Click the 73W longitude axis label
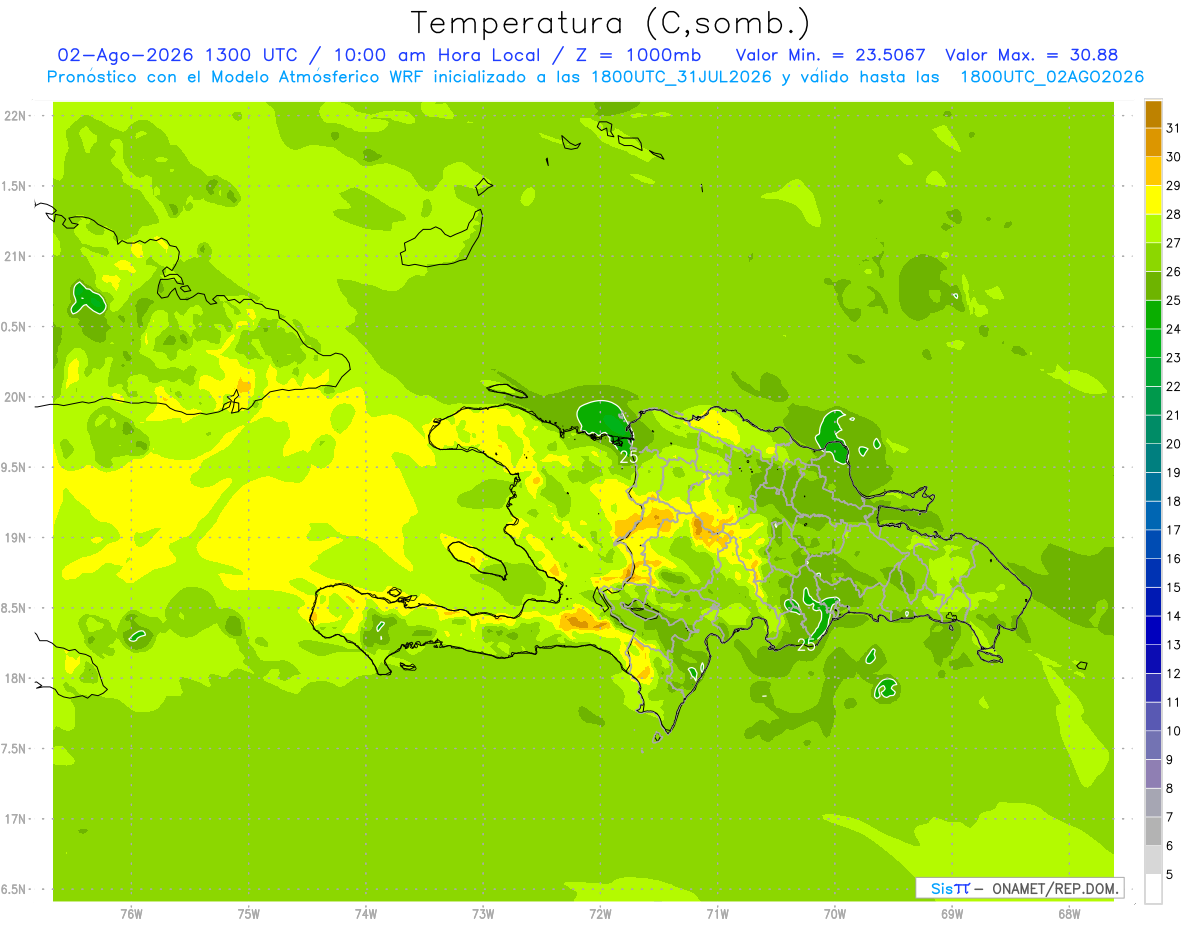The width and height of the screenshot is (1200, 927). click(483, 914)
